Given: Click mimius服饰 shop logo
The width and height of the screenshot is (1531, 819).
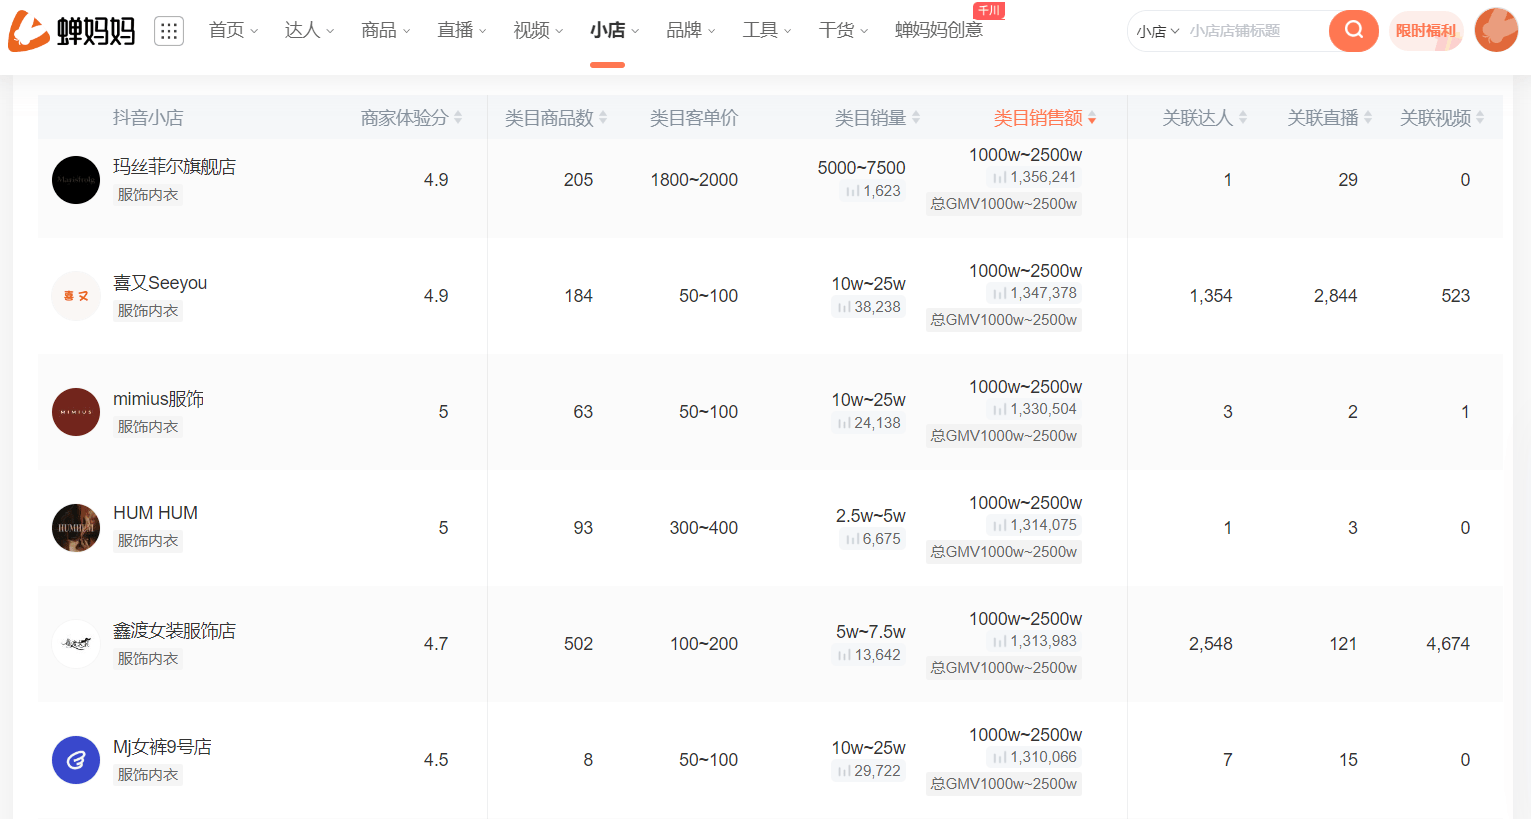Looking at the screenshot, I should [x=76, y=412].
